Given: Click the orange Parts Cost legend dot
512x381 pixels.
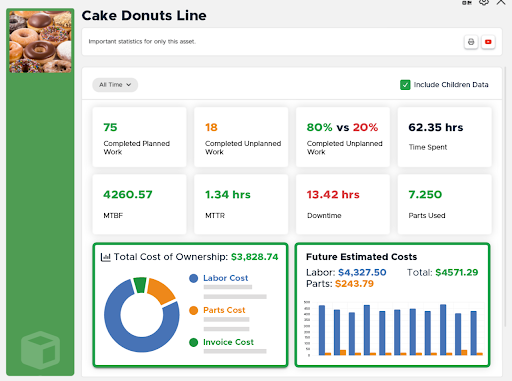Looking at the screenshot, I should 193,310.
